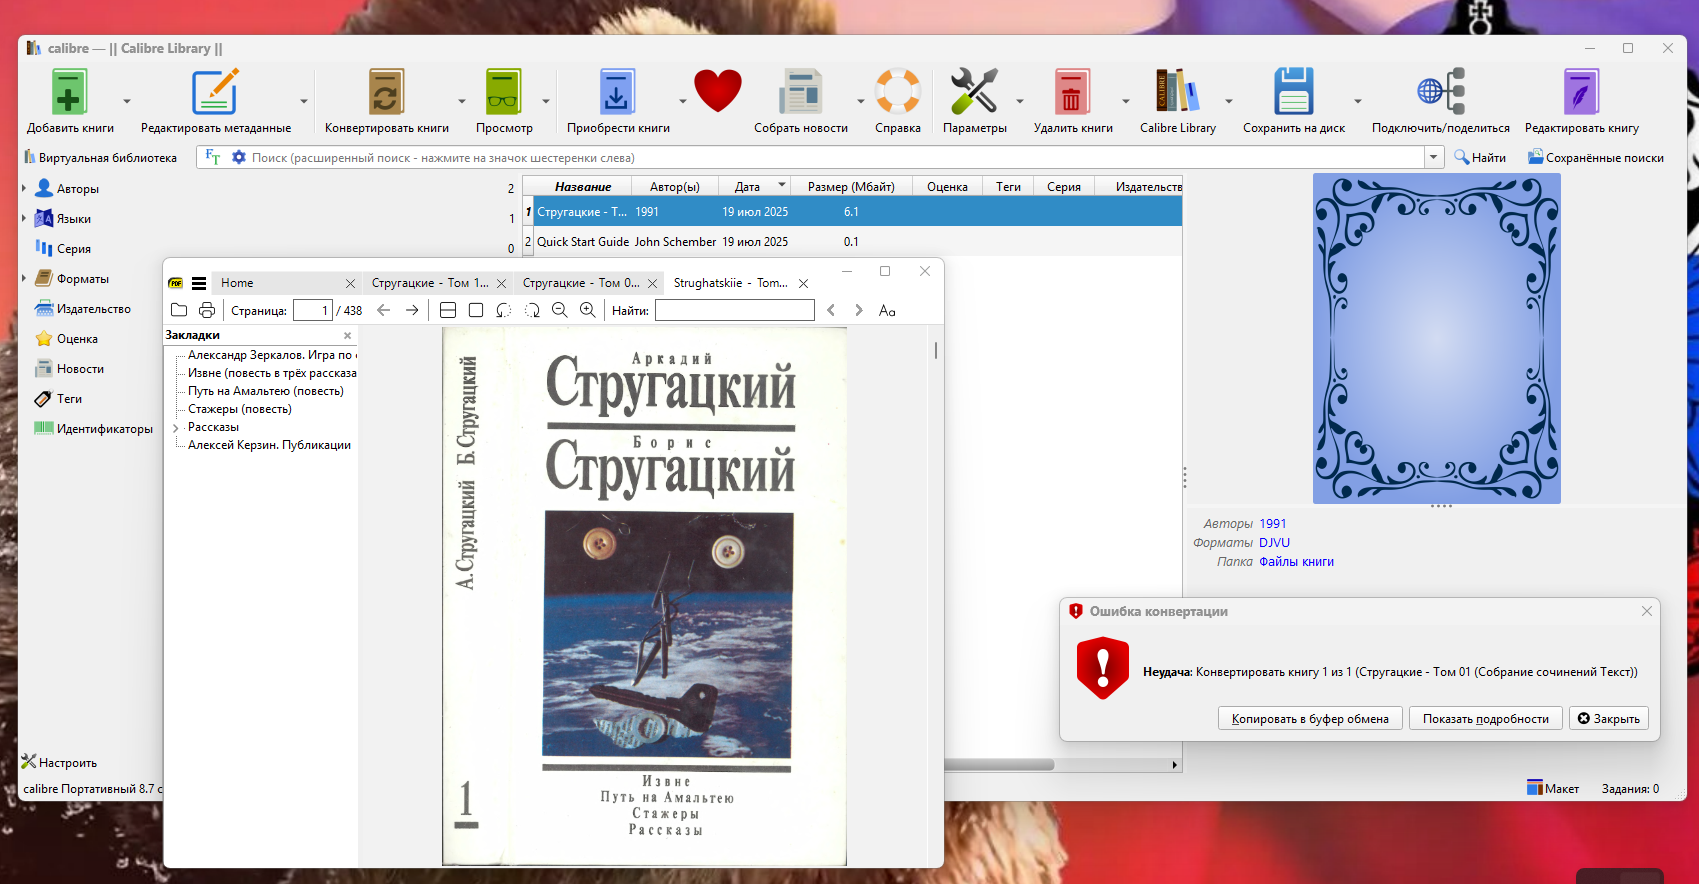Click horizontal scrollbar of book list
Screen dimensions: 1699x884
pos(1000,765)
